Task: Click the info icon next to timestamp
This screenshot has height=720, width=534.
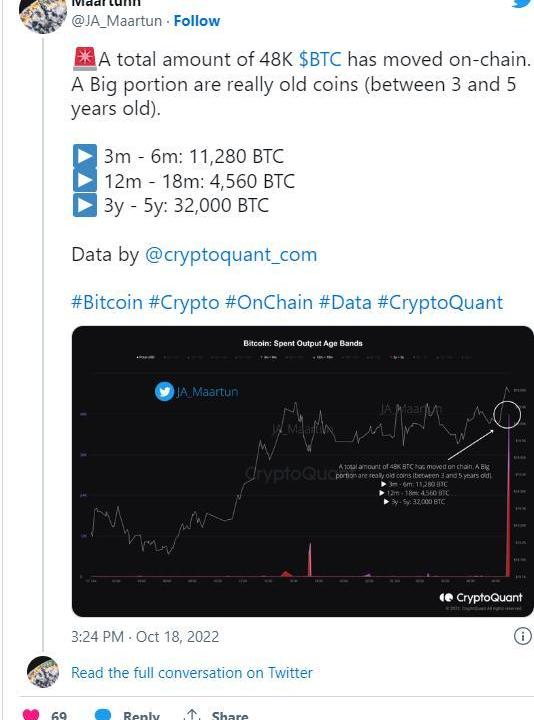Action: coord(523,636)
